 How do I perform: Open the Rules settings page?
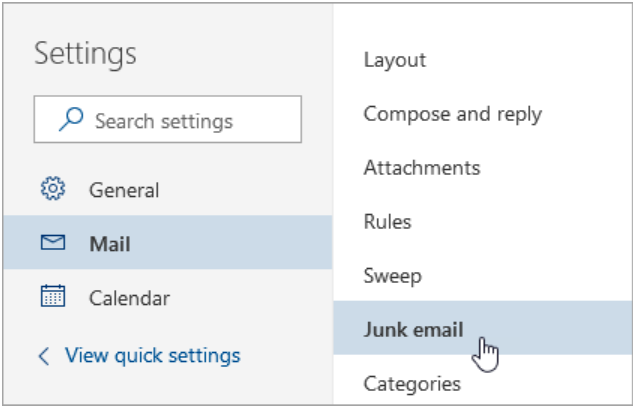click(x=387, y=222)
